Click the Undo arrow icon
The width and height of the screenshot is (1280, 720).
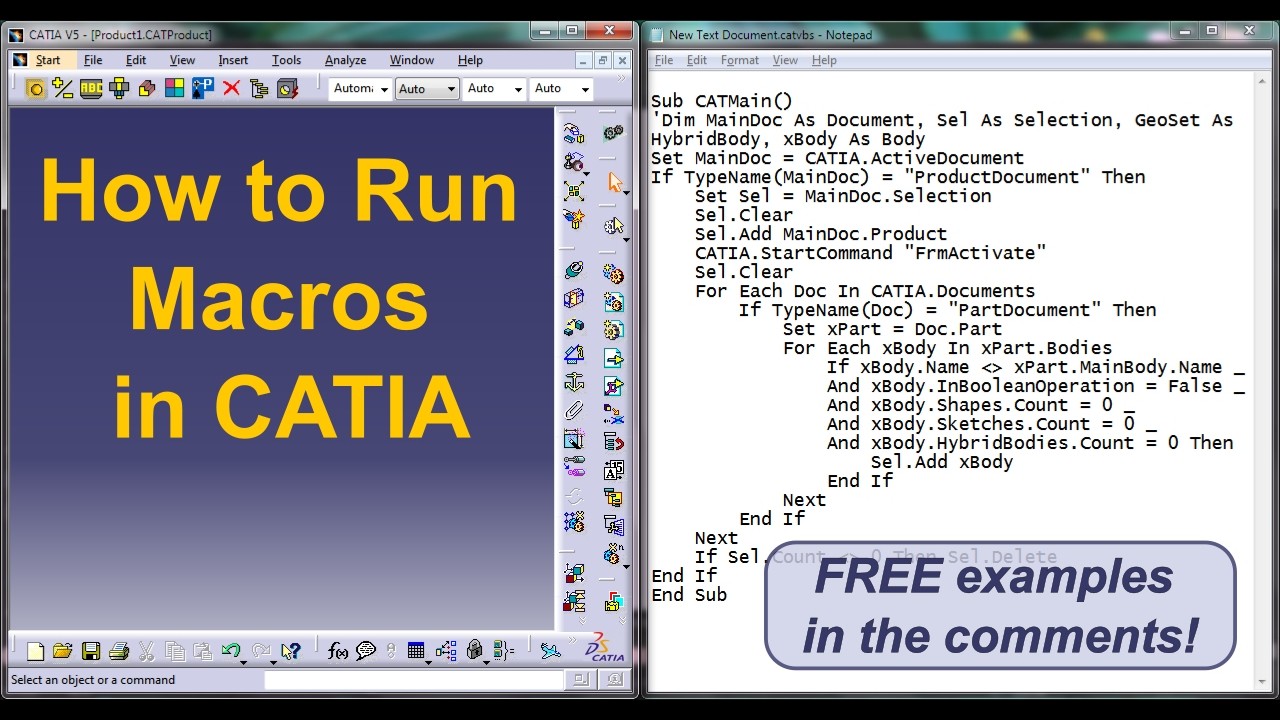click(x=230, y=652)
